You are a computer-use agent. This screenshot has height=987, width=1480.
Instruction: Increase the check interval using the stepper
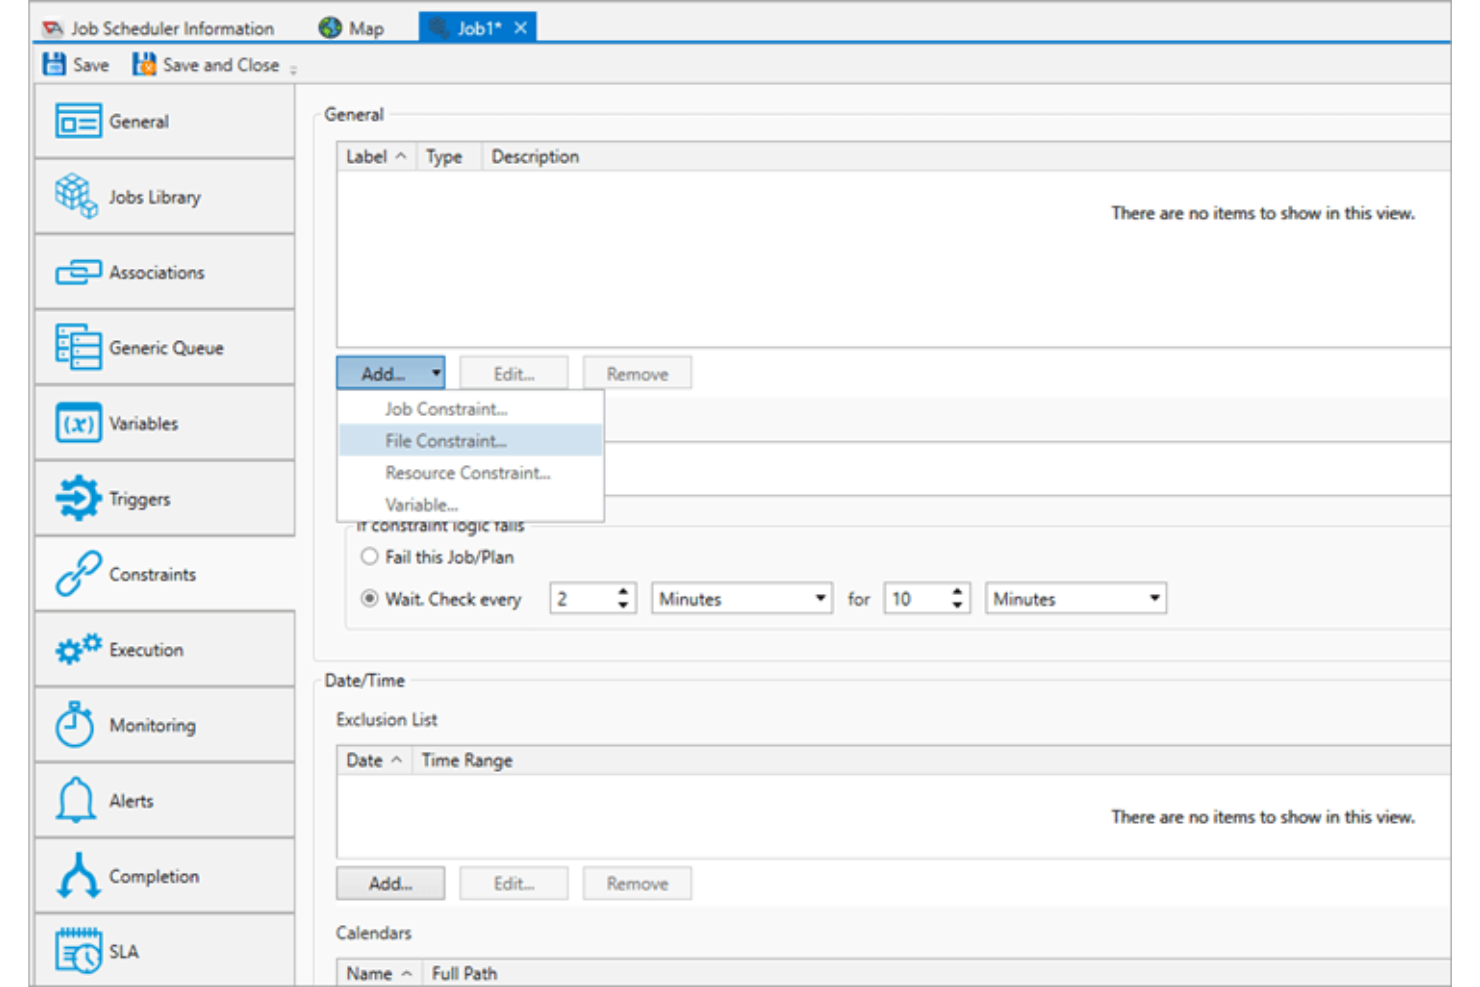(x=622, y=591)
